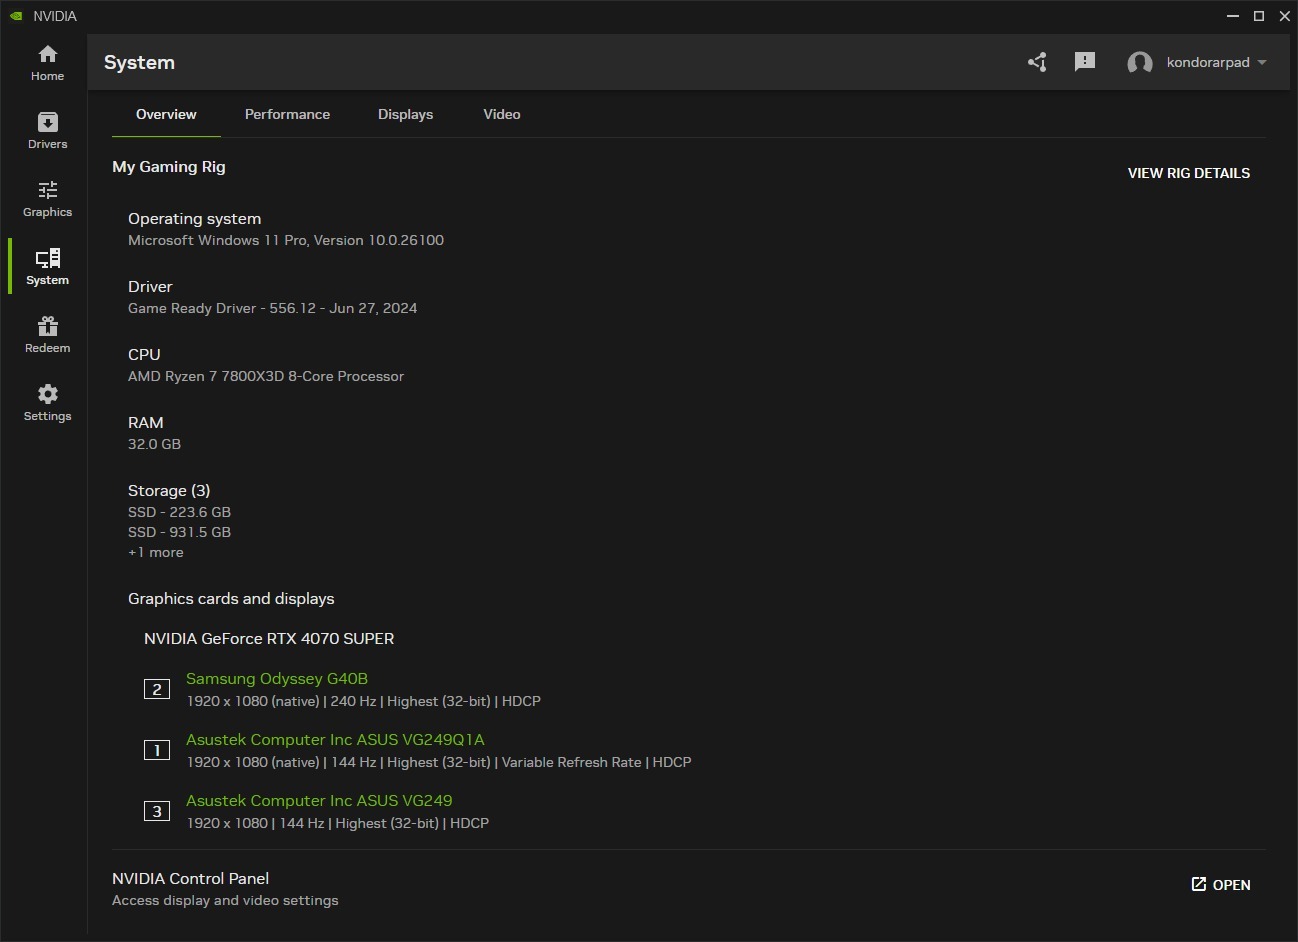Open the feedback notification icon

click(1085, 62)
